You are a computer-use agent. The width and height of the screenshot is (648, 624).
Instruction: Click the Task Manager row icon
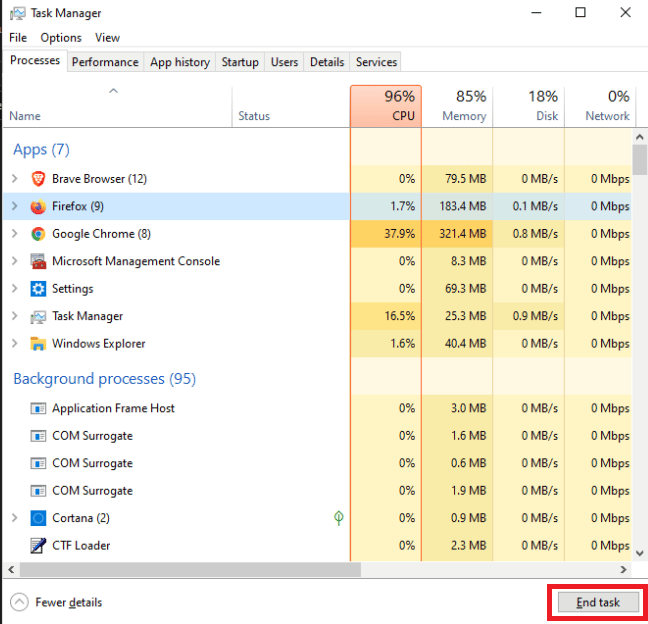click(38, 317)
